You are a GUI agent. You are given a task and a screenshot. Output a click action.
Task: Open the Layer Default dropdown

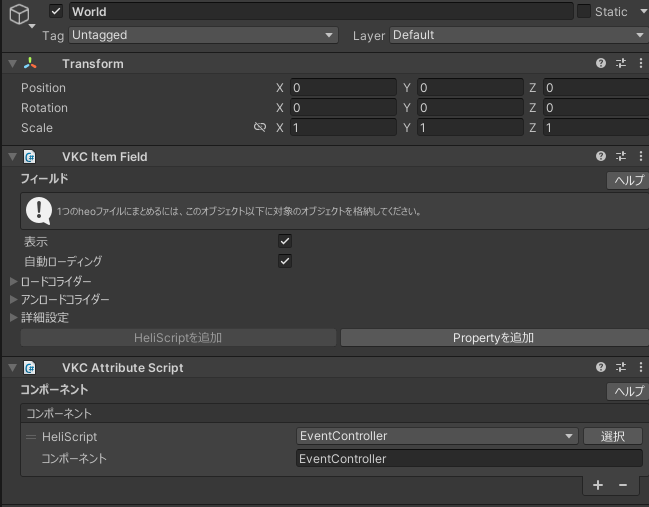pos(519,35)
